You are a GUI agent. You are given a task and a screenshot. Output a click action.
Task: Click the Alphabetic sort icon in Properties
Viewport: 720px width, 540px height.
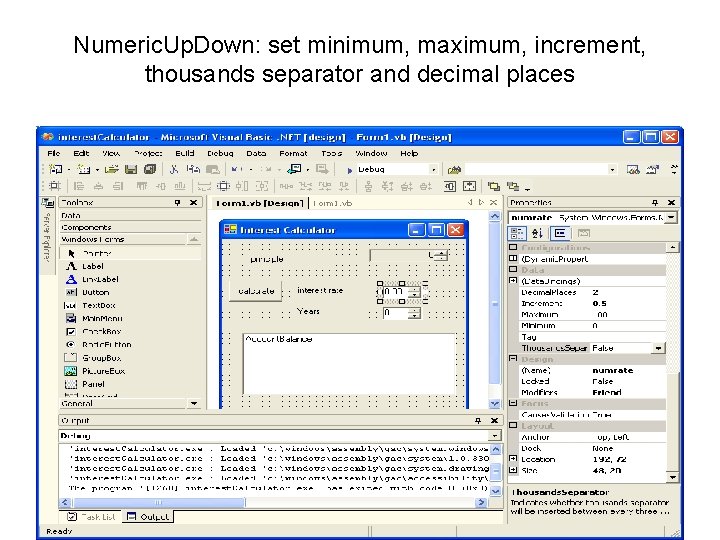(x=537, y=233)
